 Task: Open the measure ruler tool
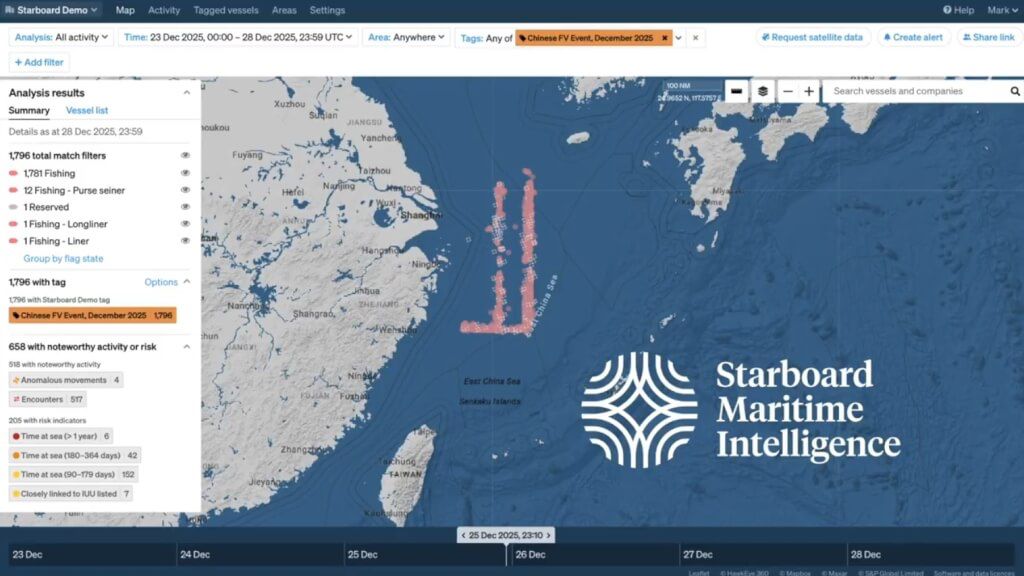736,91
